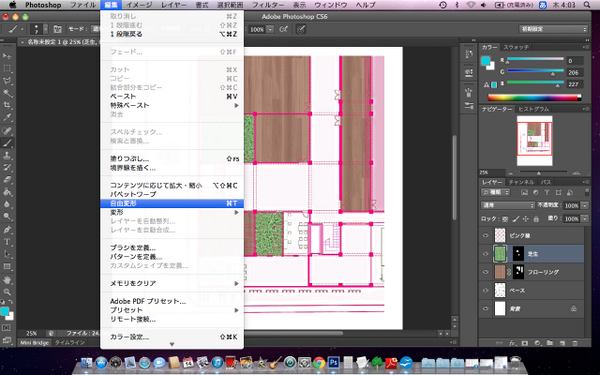Choose ペースト from the Edit menu

coord(172,96)
